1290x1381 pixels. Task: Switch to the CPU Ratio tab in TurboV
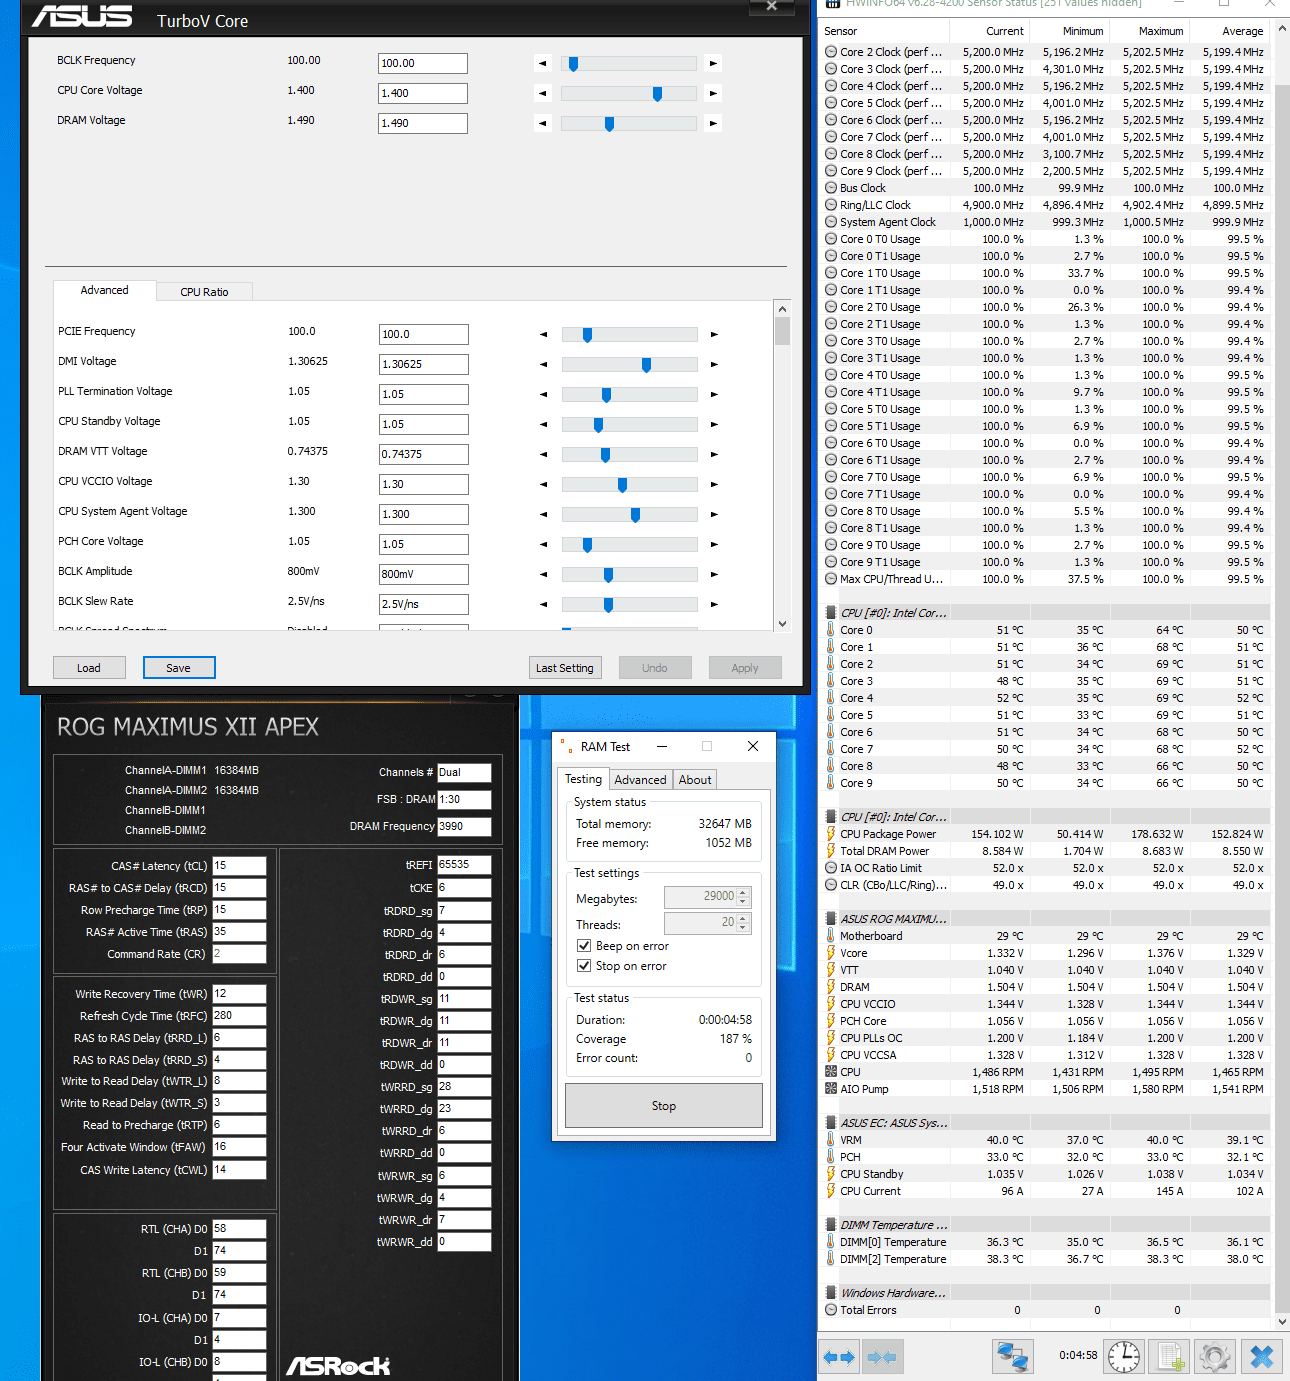pyautogui.click(x=204, y=292)
